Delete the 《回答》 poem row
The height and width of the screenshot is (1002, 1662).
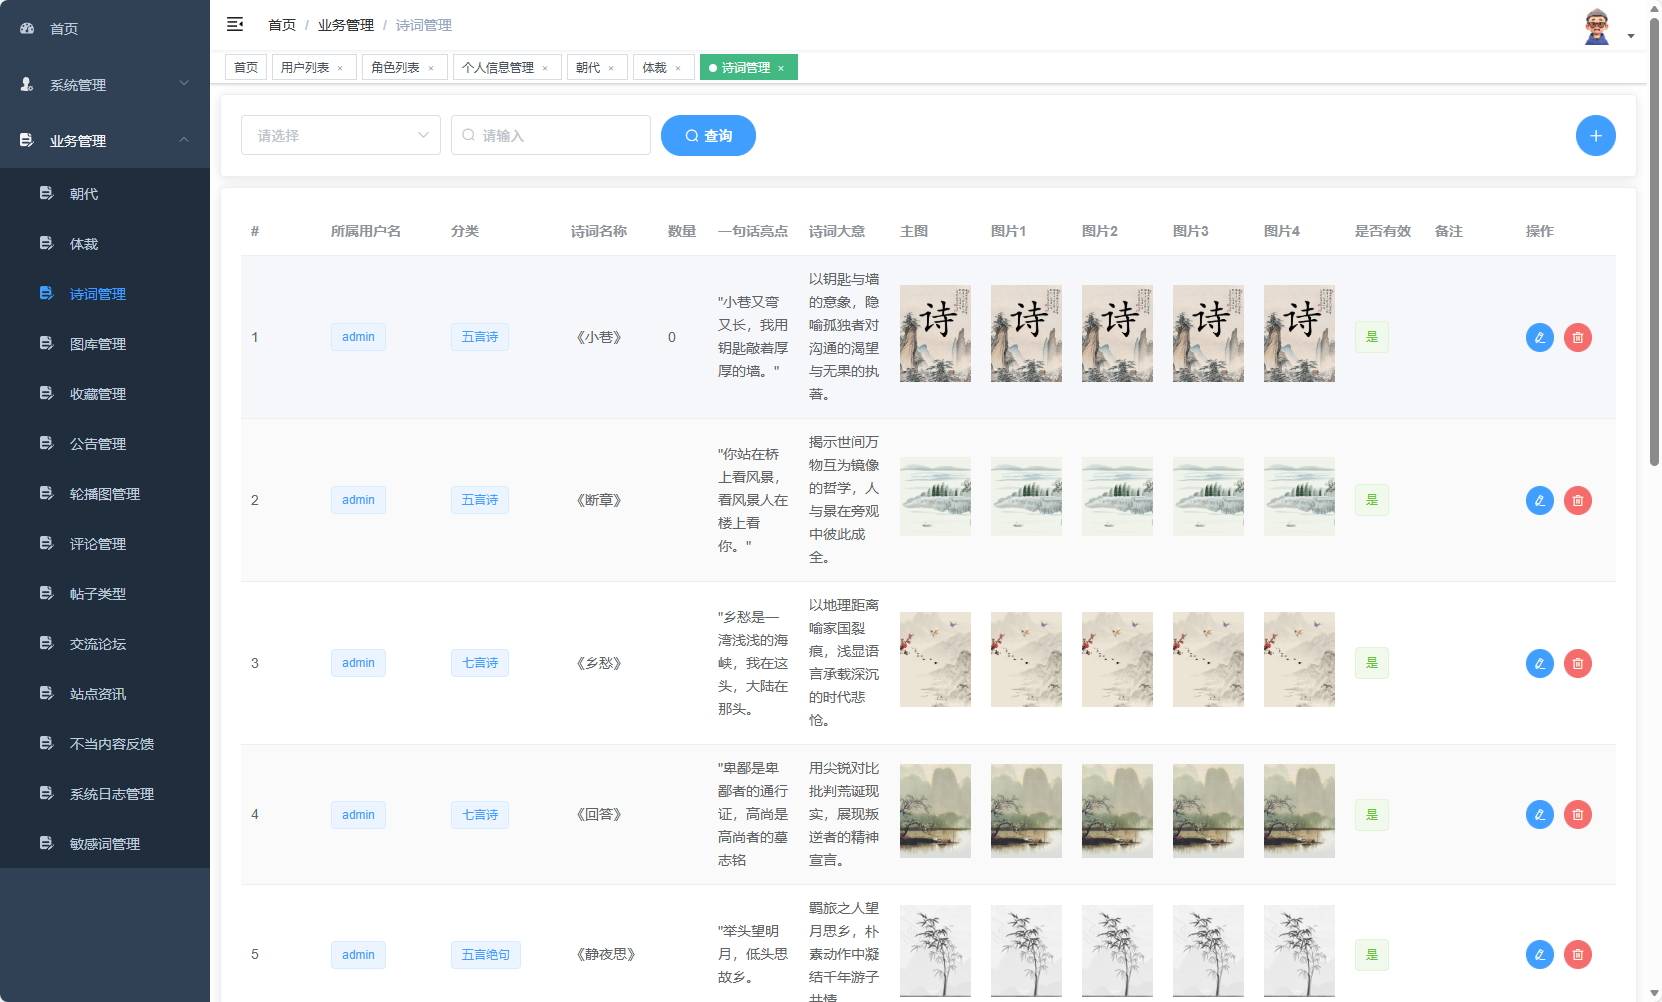click(1577, 815)
